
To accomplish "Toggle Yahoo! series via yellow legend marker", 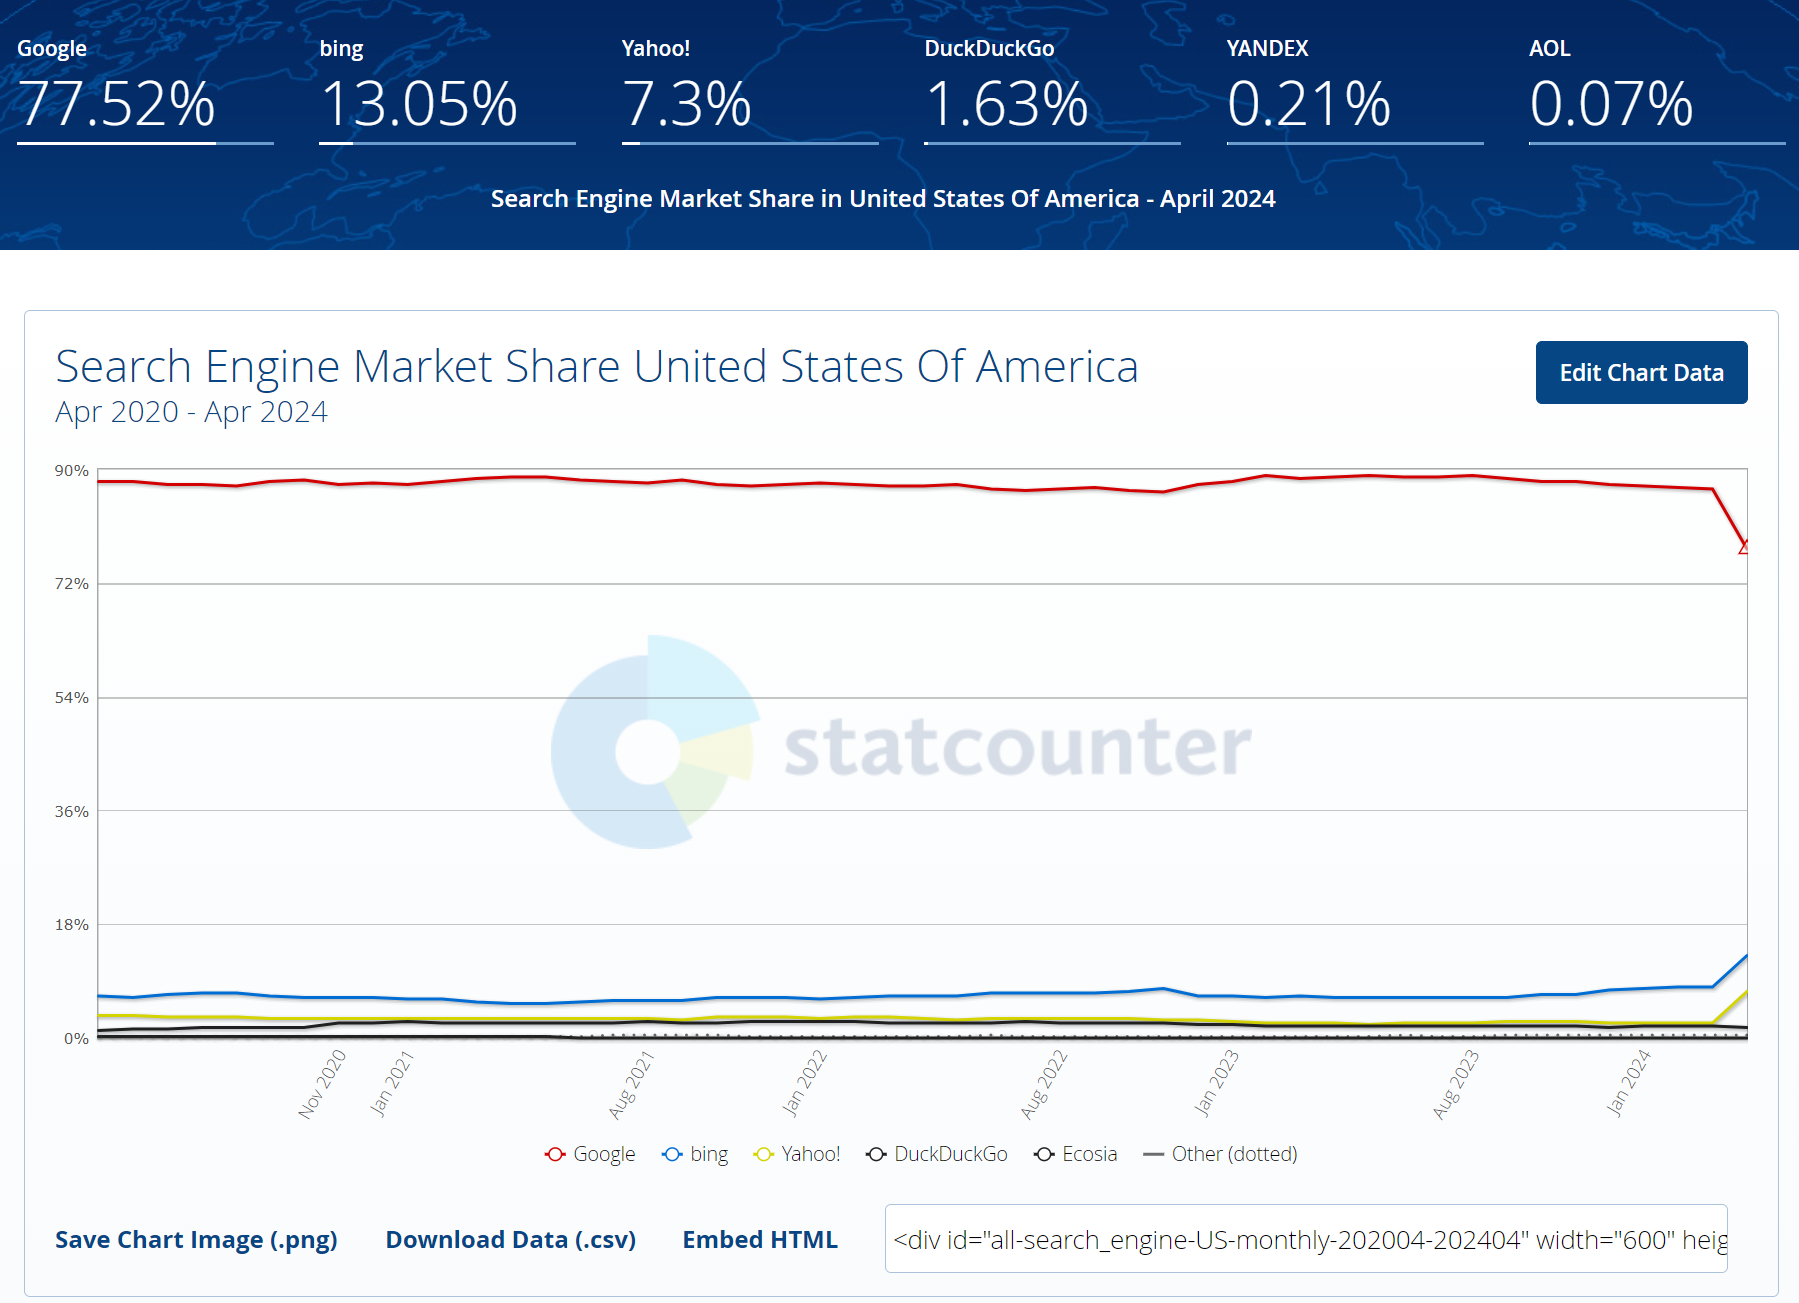I will [x=764, y=1154].
